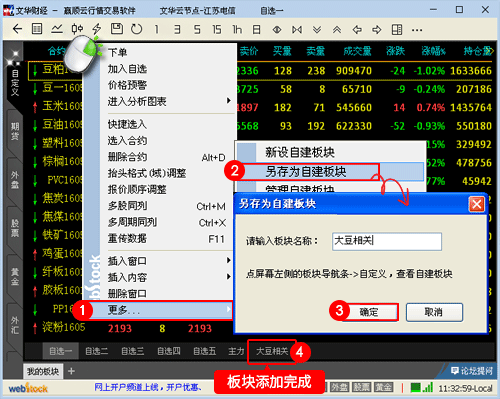Select the 5-minute period button
The image size is (500, 399).
[197, 30]
